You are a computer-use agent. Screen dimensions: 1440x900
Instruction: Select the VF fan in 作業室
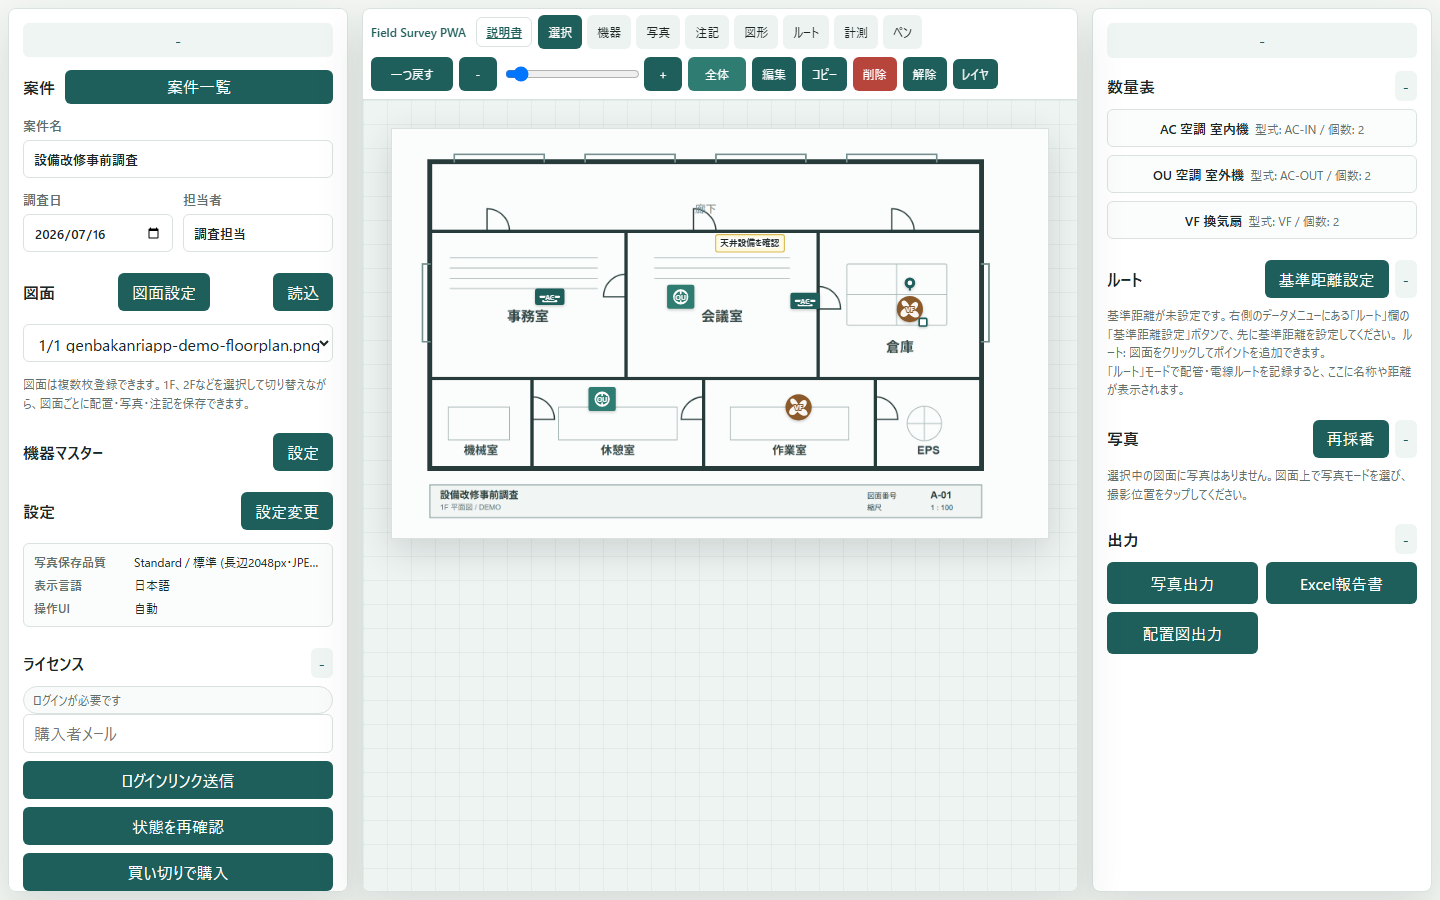(798, 407)
